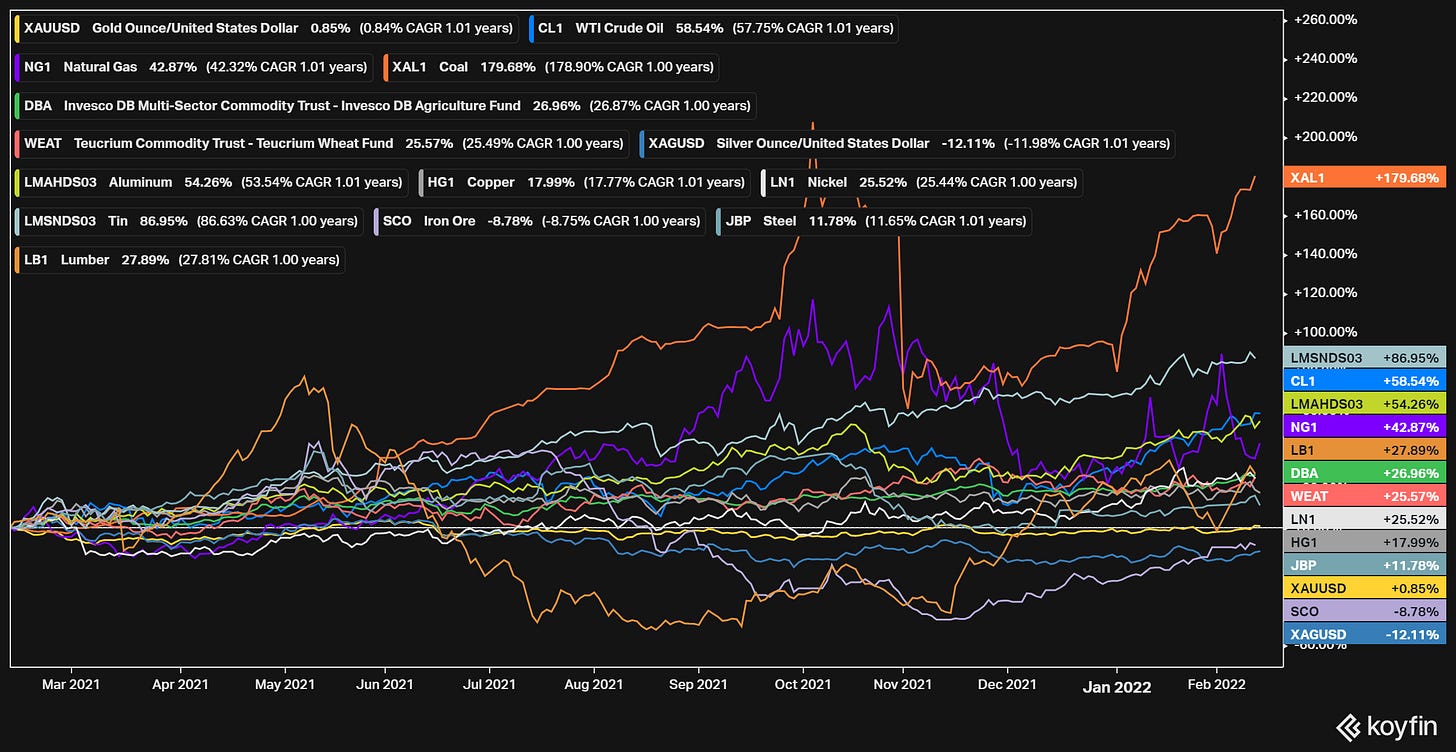Click the +220.00% y-axis value

click(1325, 97)
